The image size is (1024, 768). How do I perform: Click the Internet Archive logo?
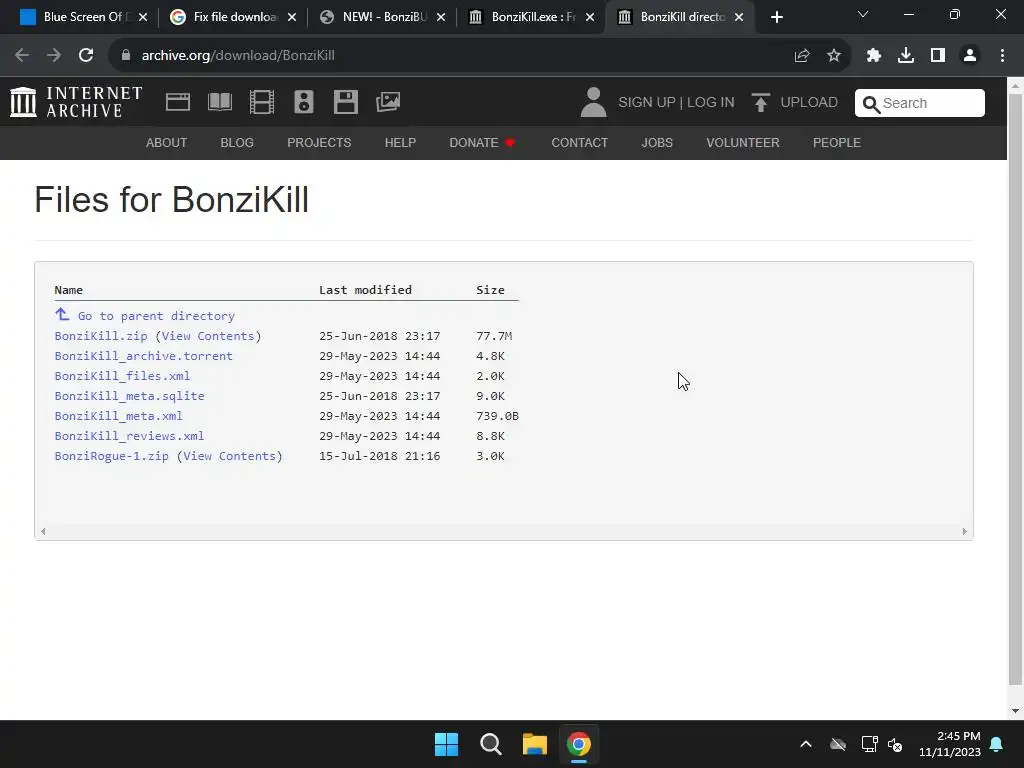(x=76, y=102)
